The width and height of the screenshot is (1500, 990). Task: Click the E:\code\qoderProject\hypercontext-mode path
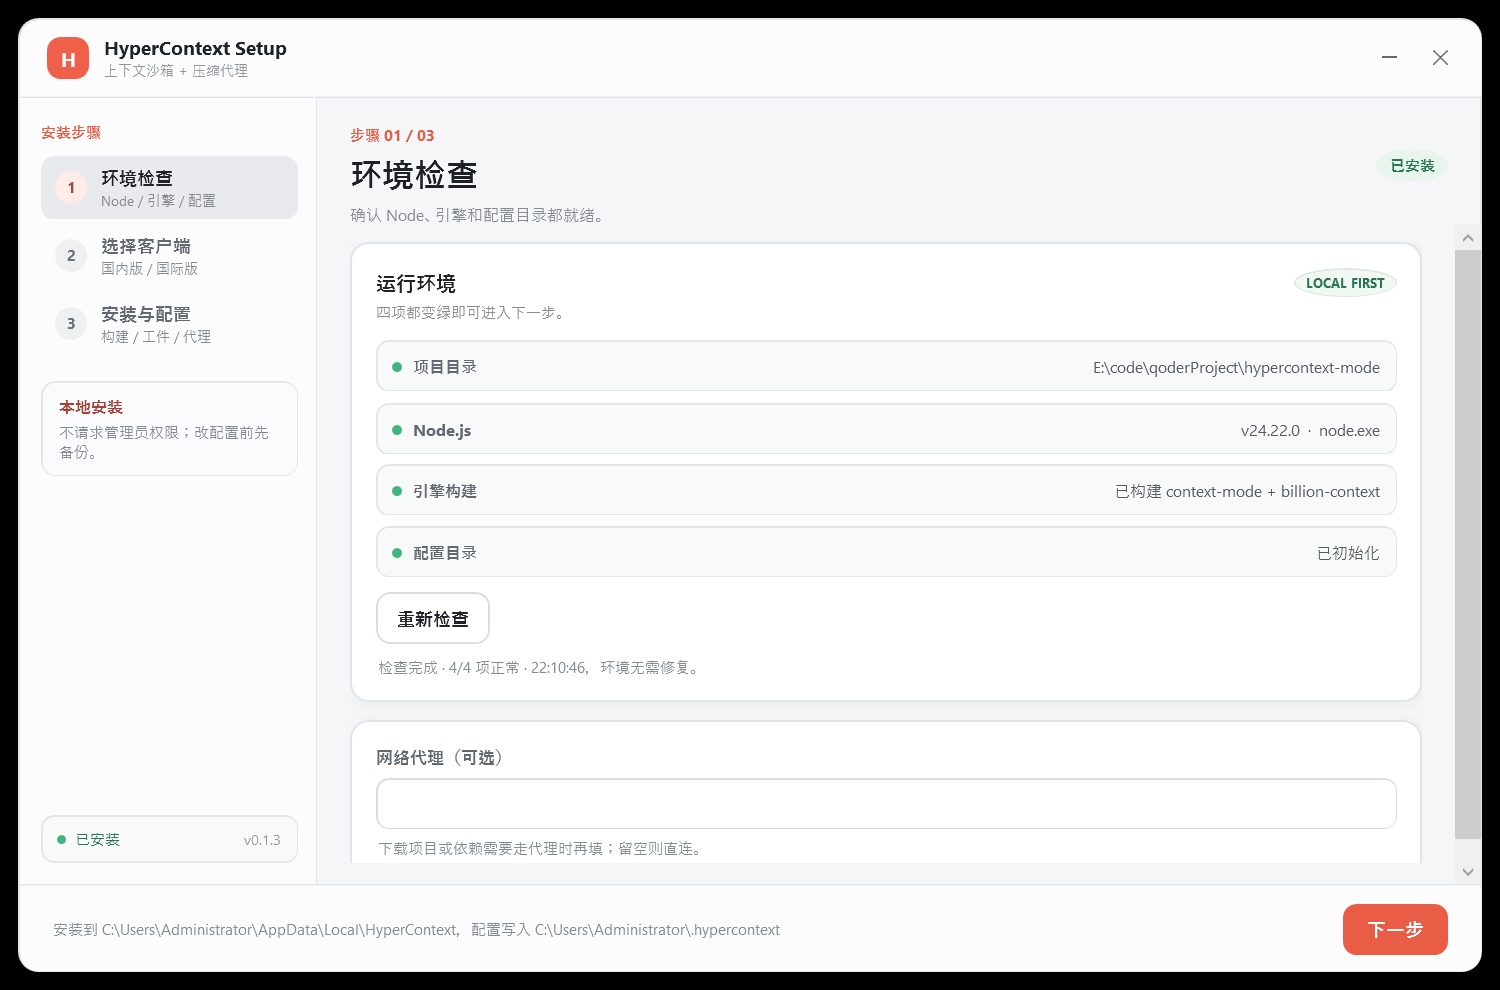[1236, 368]
